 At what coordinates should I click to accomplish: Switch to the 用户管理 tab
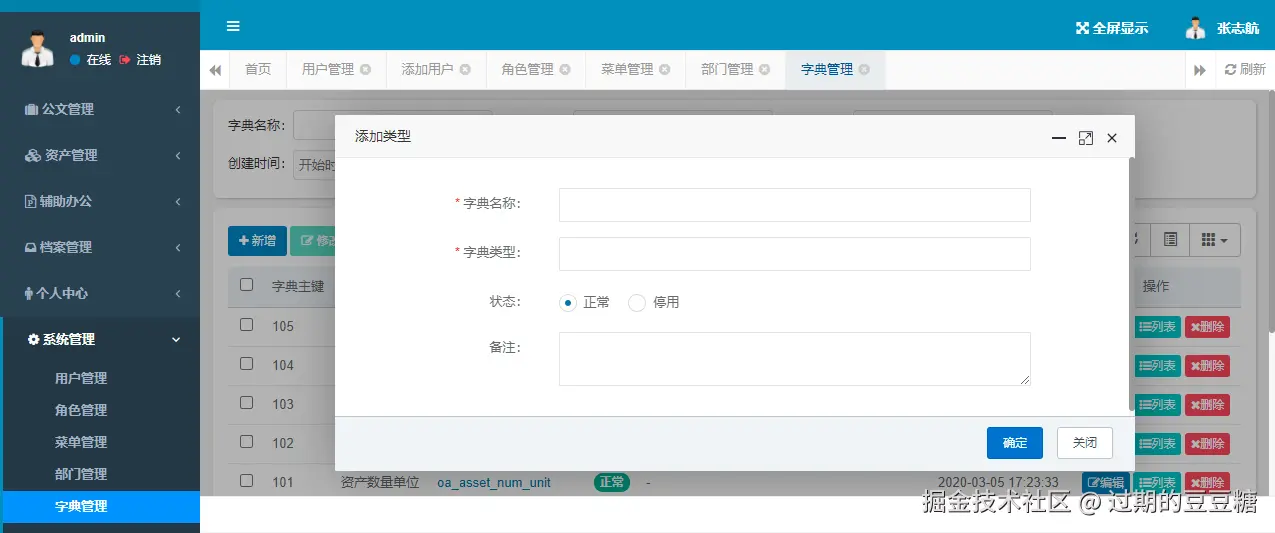pyautogui.click(x=328, y=70)
